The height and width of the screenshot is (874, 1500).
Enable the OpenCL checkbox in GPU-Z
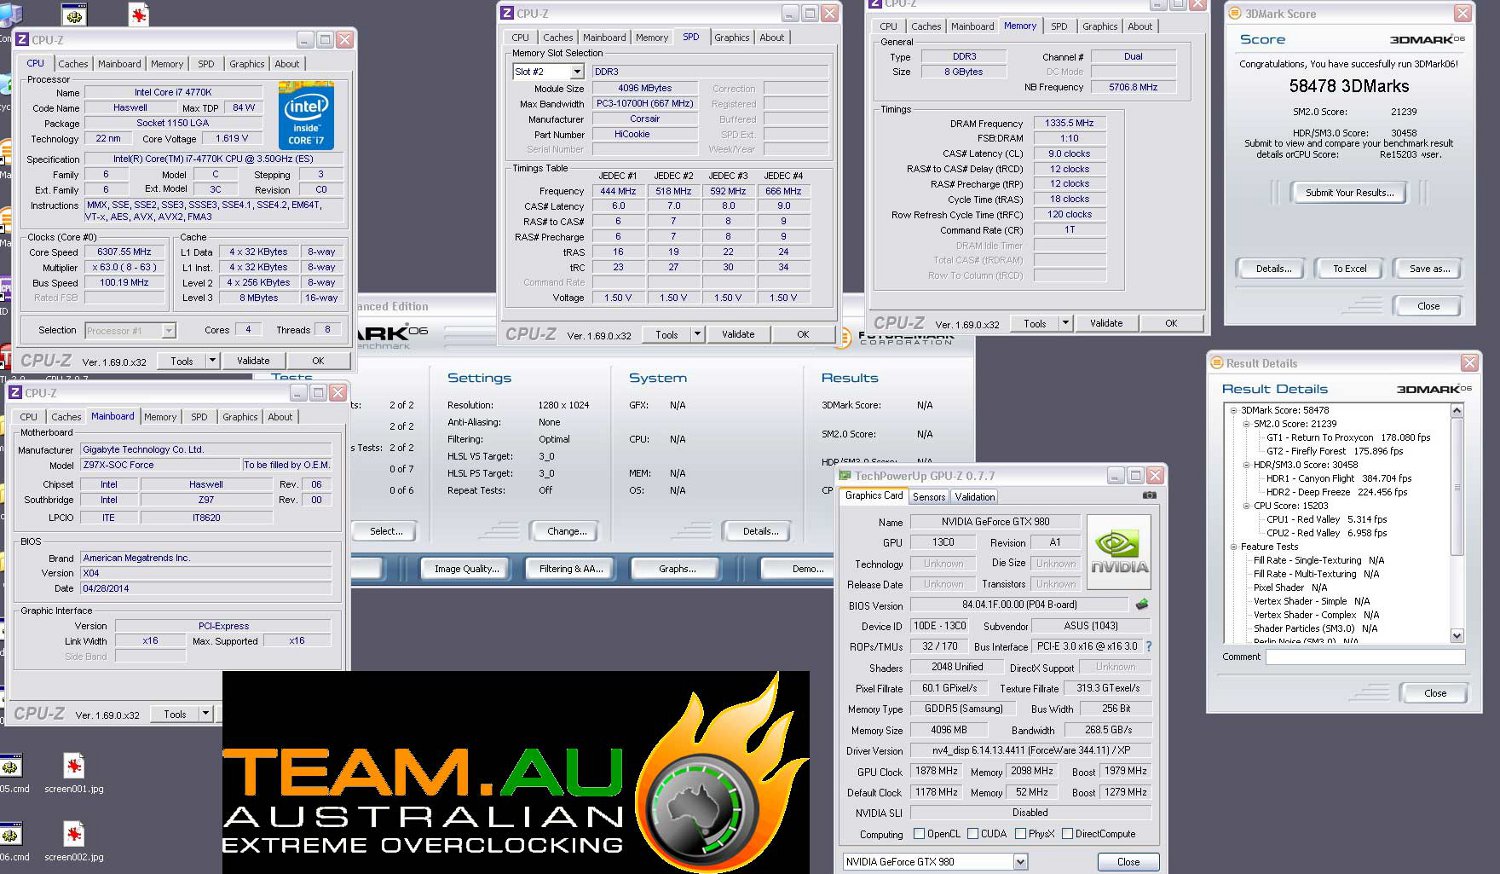[x=920, y=834]
